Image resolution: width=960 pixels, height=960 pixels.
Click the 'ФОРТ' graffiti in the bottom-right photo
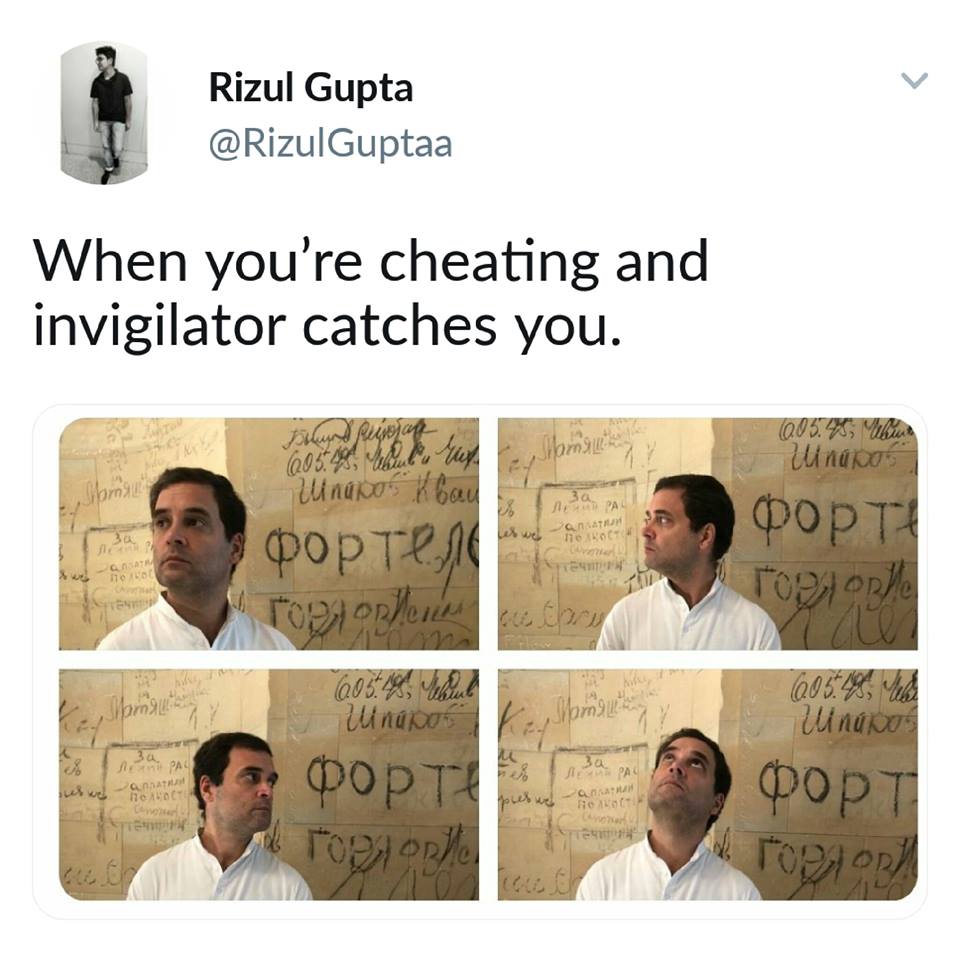[x=838, y=789]
